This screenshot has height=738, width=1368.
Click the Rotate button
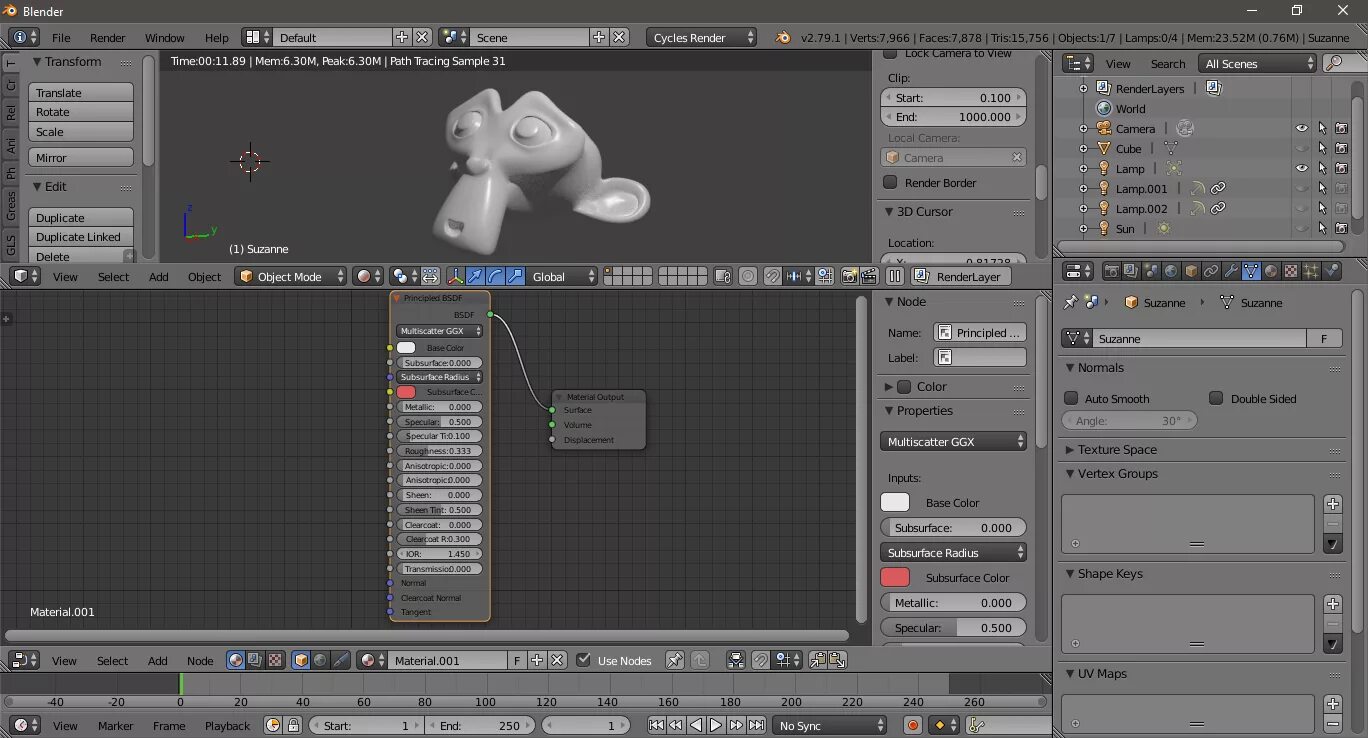(x=81, y=112)
